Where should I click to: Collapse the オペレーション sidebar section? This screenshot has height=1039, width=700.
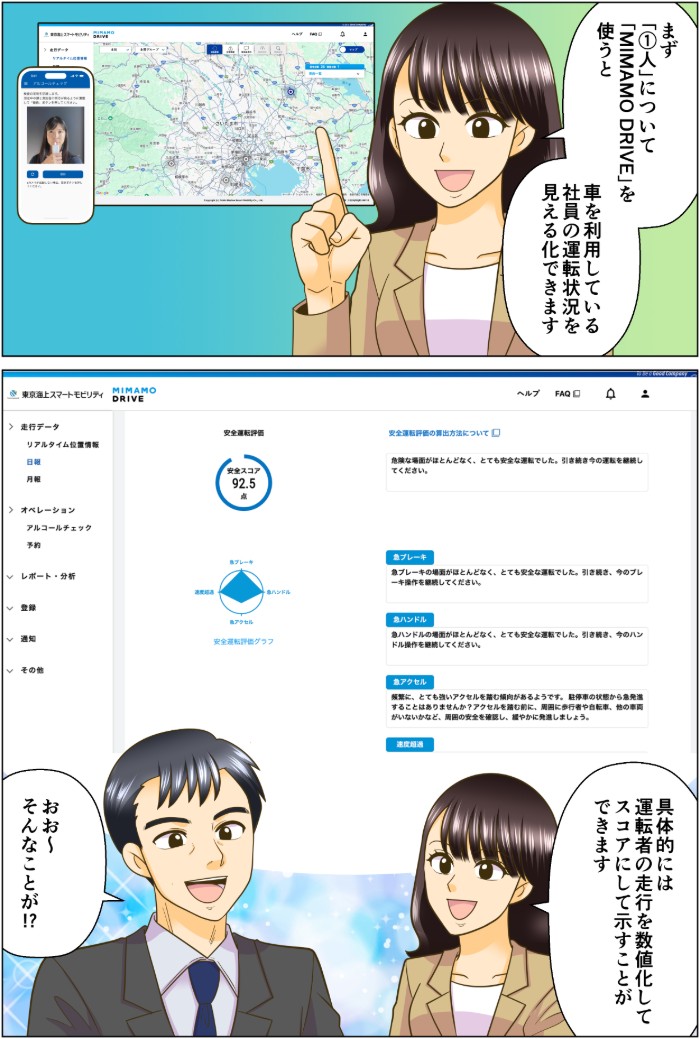[x=11, y=510]
